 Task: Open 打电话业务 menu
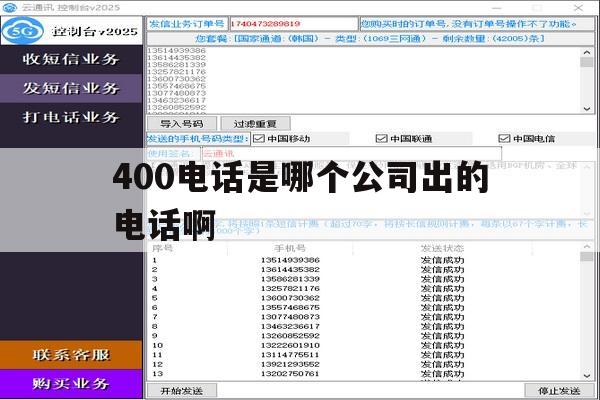[71, 117]
